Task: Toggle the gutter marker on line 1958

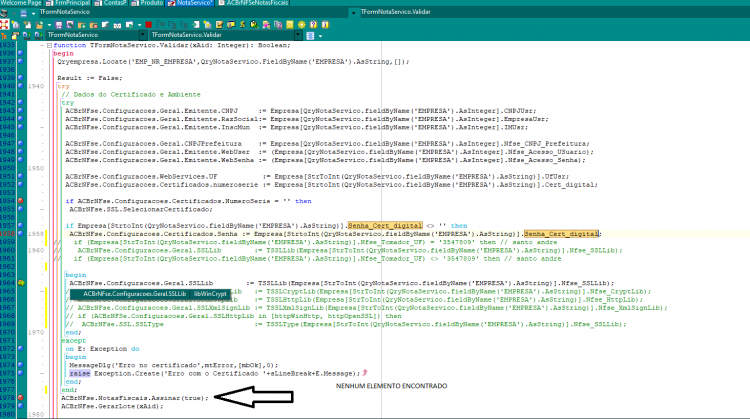Action: click(21, 233)
